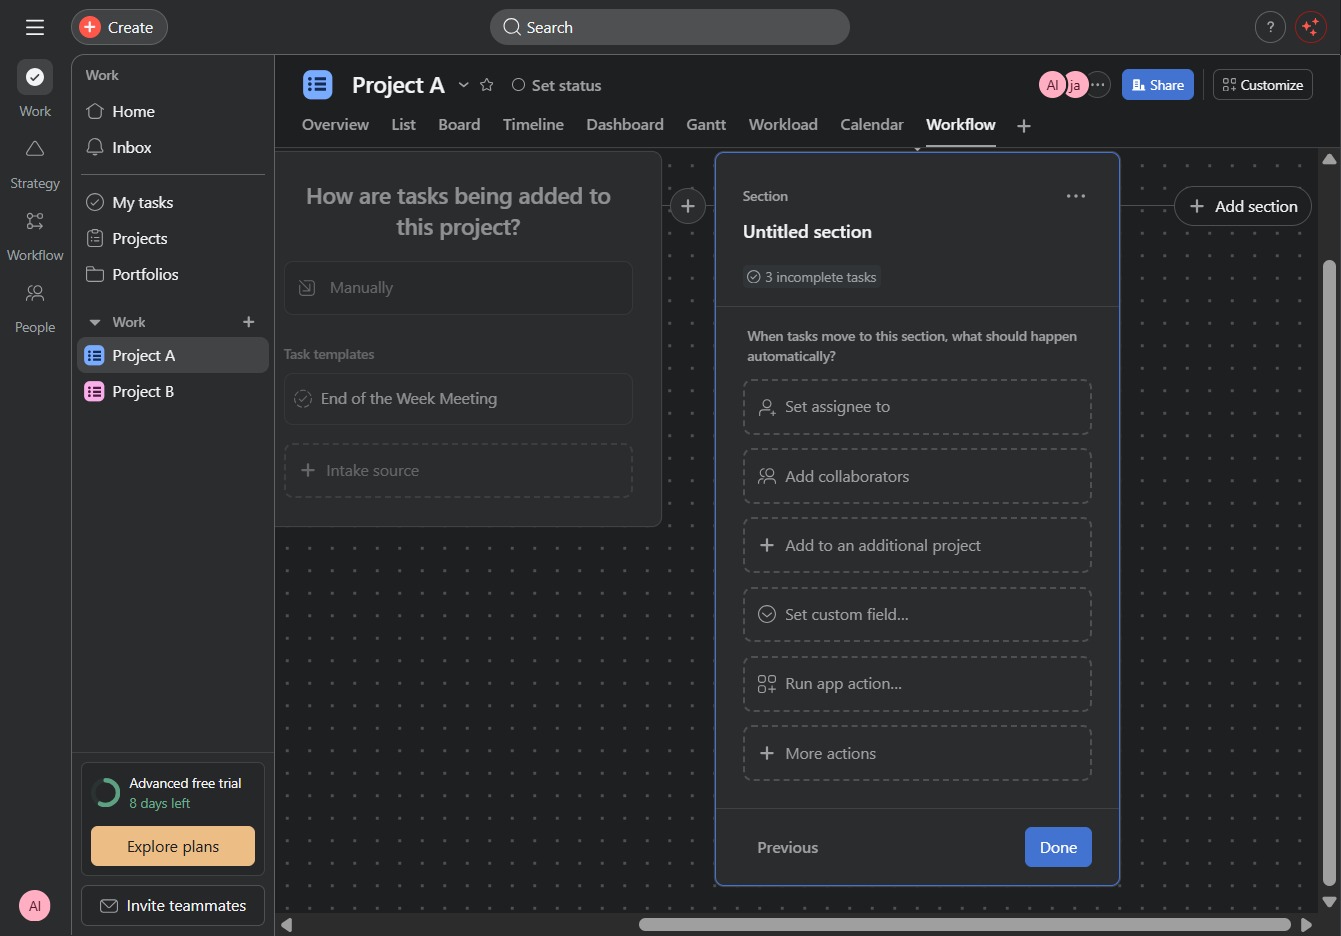Screen dimensions: 1341x936
Task: Select Project A in the sidebar
Action: click(173, 356)
